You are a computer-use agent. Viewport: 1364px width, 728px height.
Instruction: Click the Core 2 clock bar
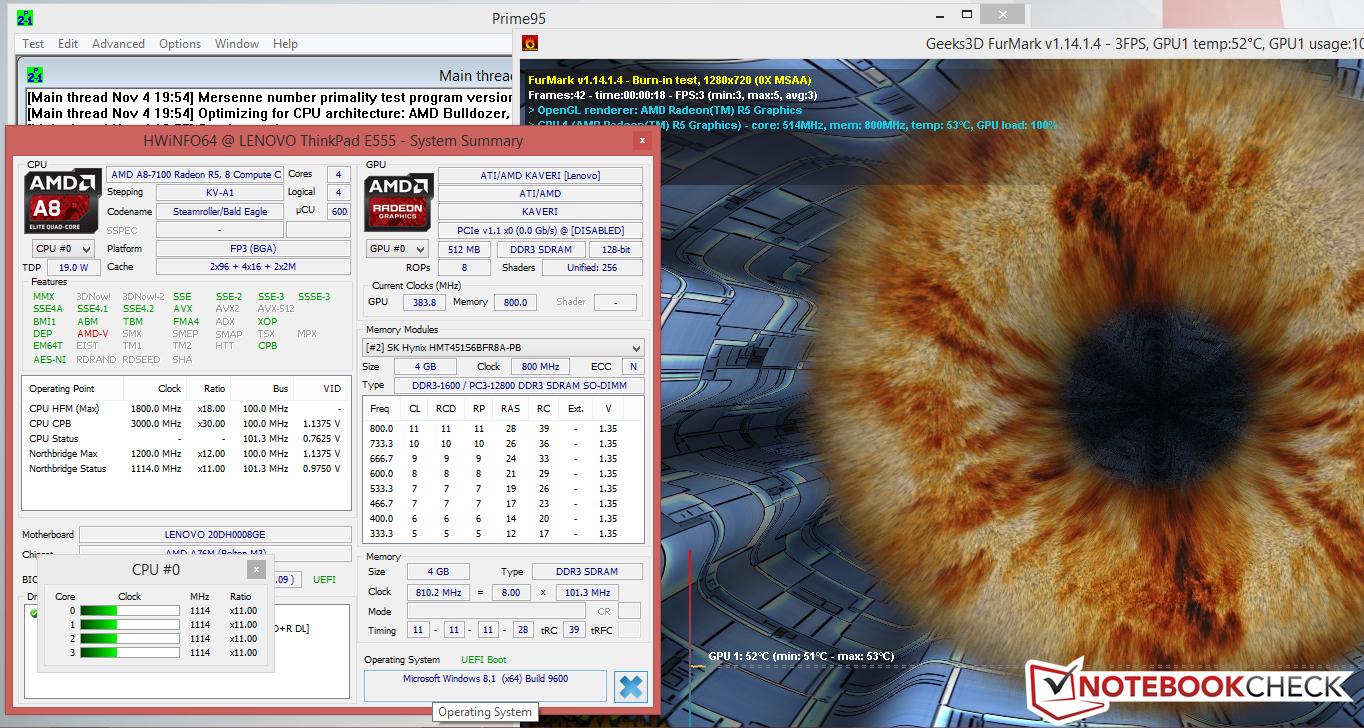130,639
